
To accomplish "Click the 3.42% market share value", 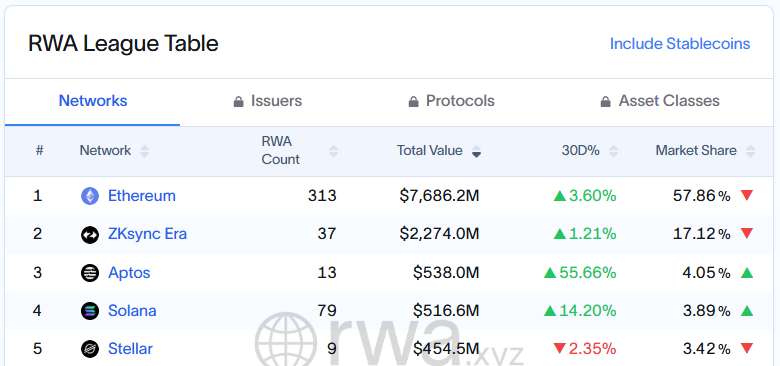I will [x=706, y=349].
